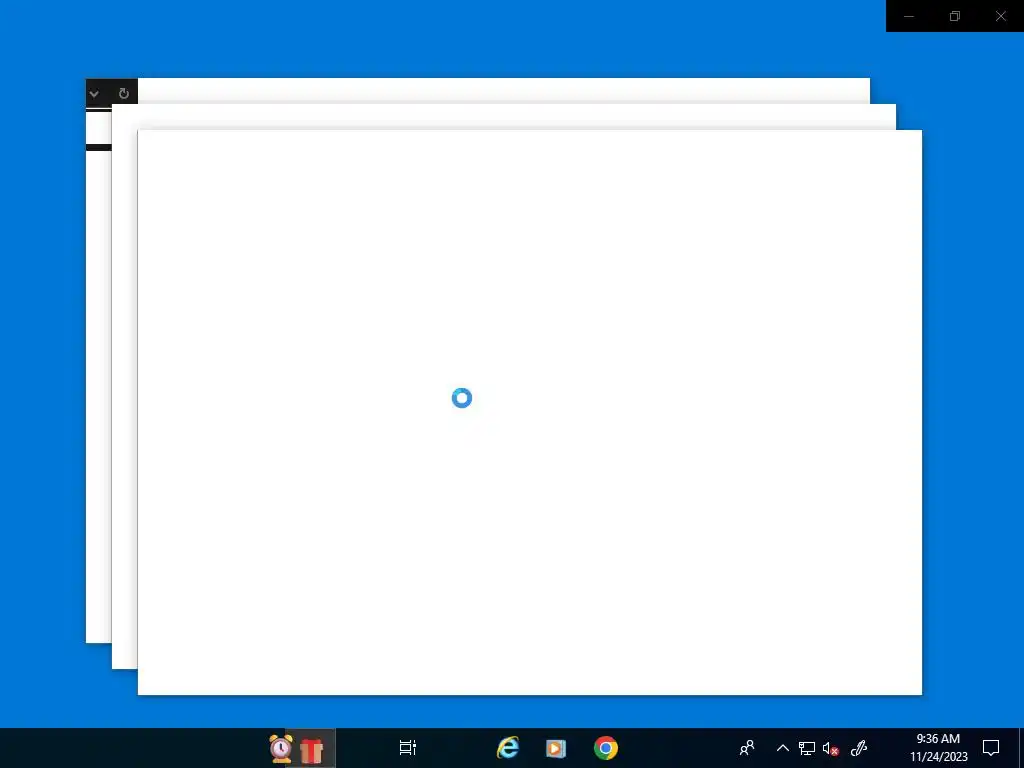Open the Action Center notifications icon
Viewport: 1024px width, 768px height.
point(991,748)
